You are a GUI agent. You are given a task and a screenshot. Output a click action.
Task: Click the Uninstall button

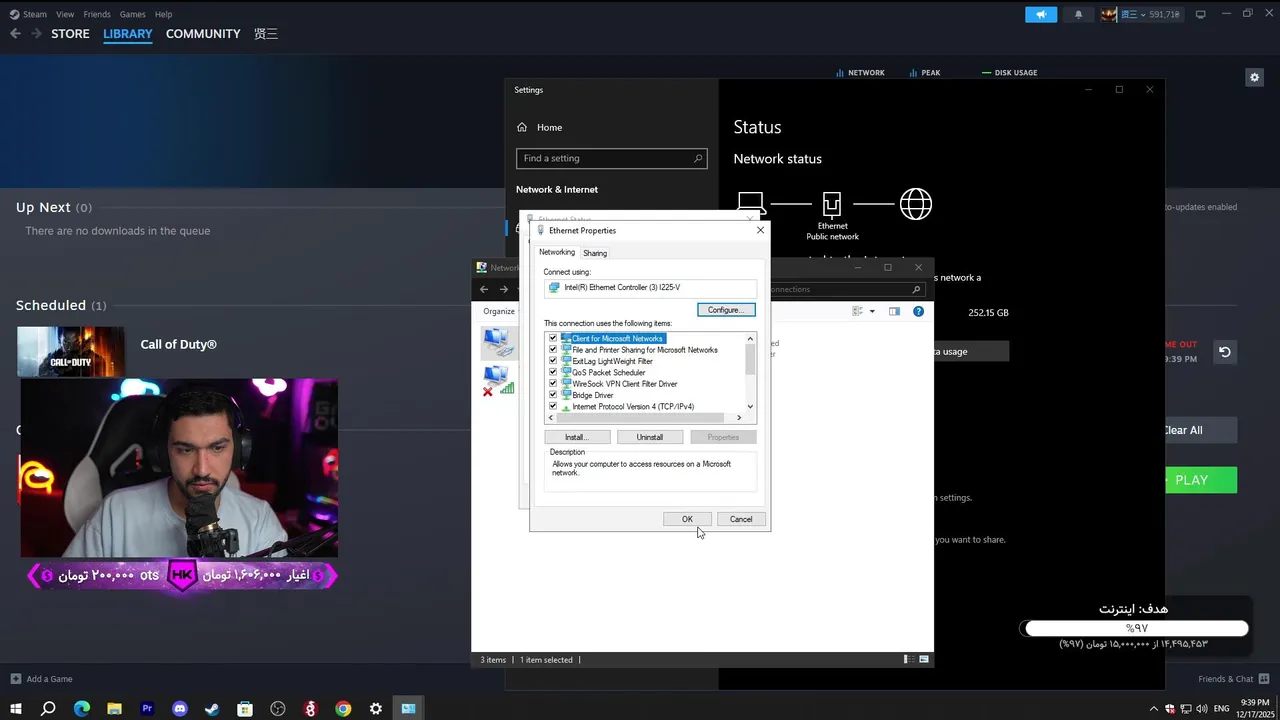point(649,437)
